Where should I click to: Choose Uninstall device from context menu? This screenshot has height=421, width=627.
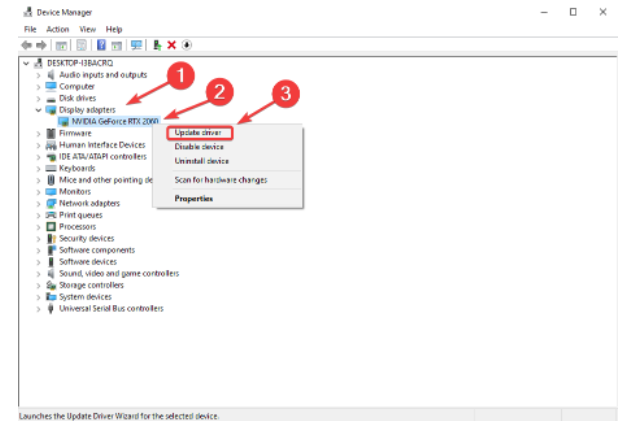pos(202,160)
